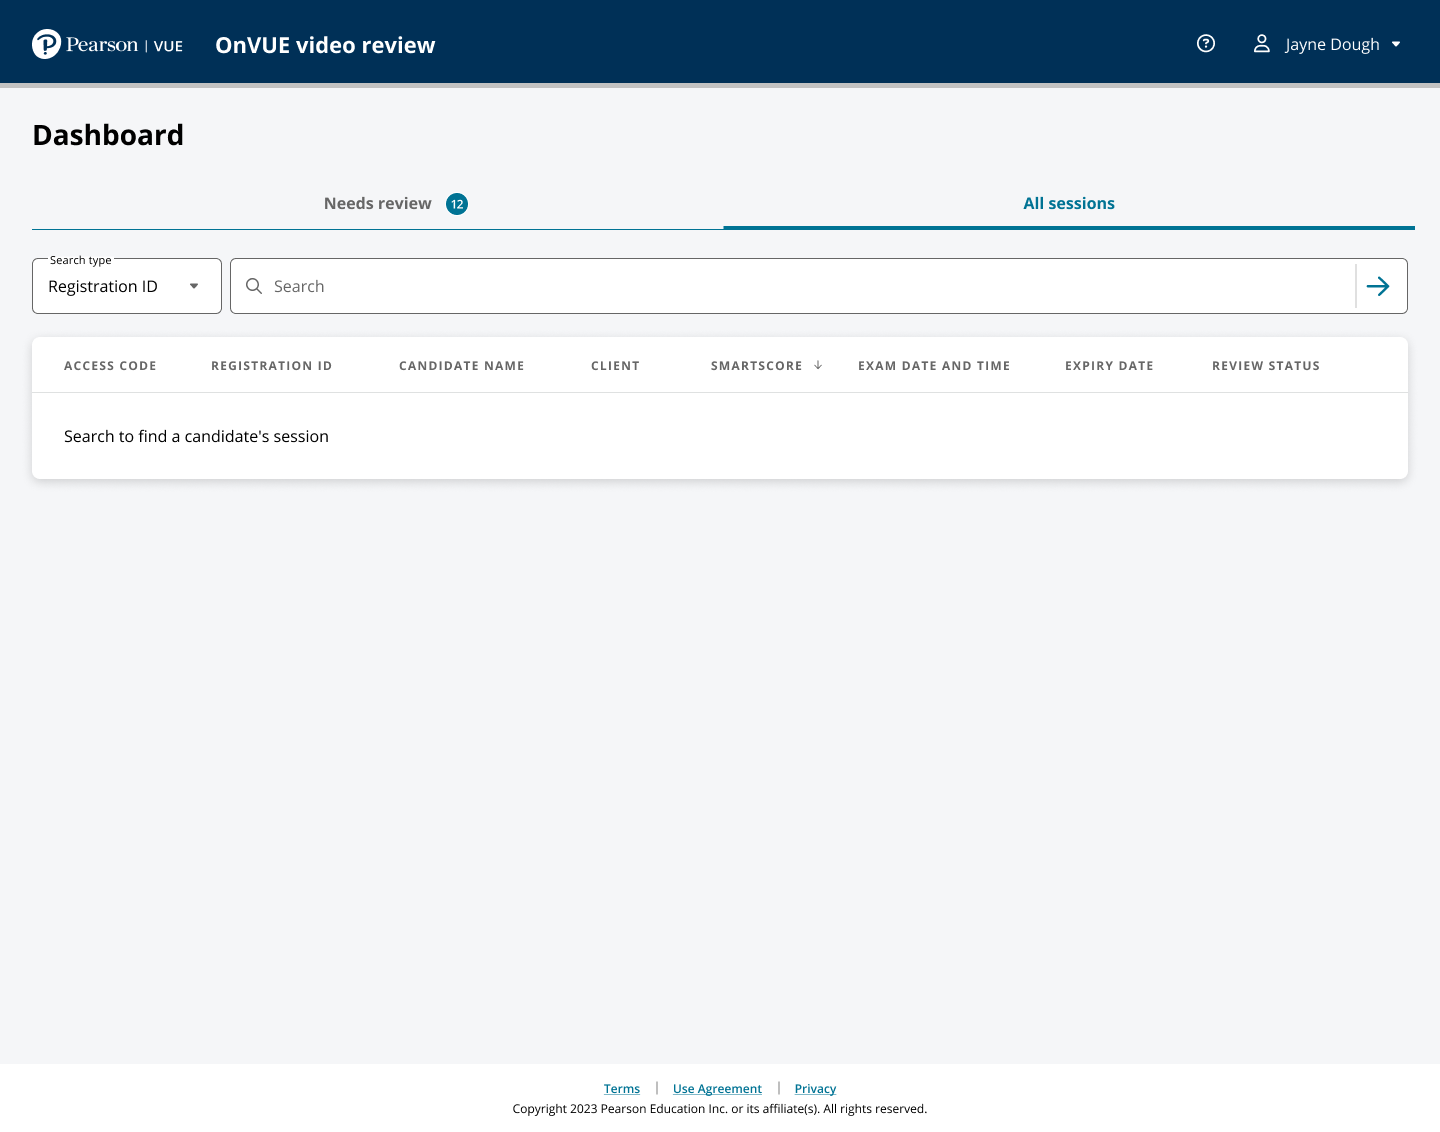Click the Expiry Date column header

1109,366
